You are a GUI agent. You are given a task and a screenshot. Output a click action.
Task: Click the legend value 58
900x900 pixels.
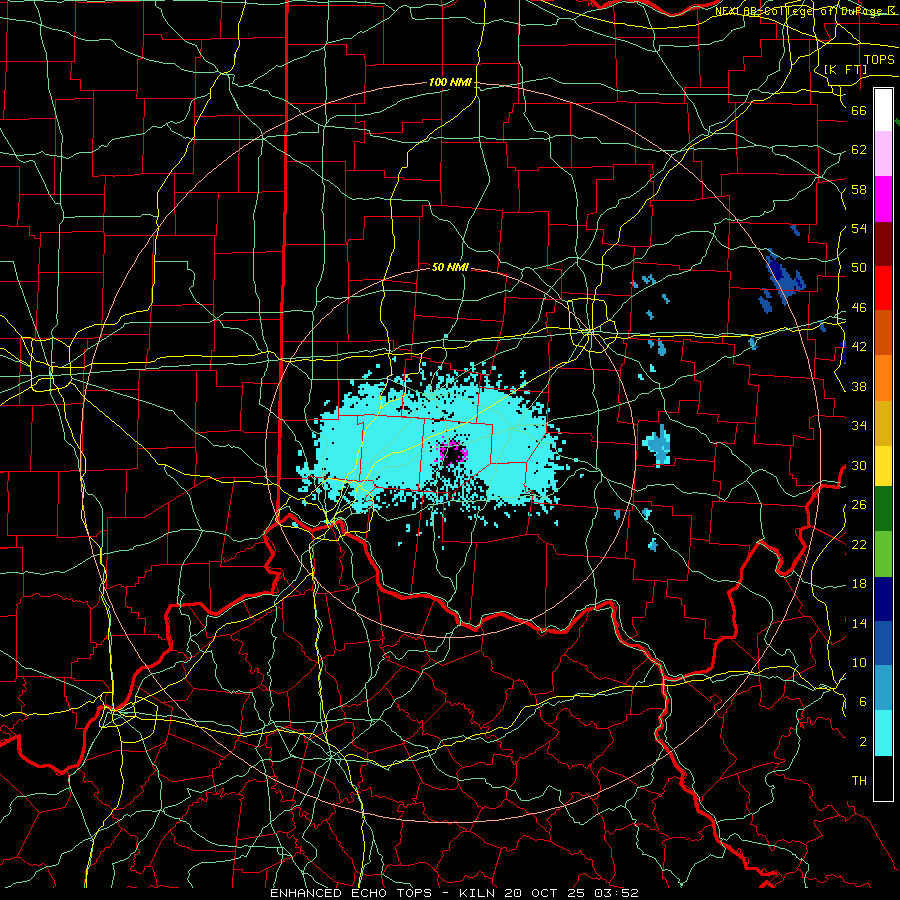pos(859,189)
